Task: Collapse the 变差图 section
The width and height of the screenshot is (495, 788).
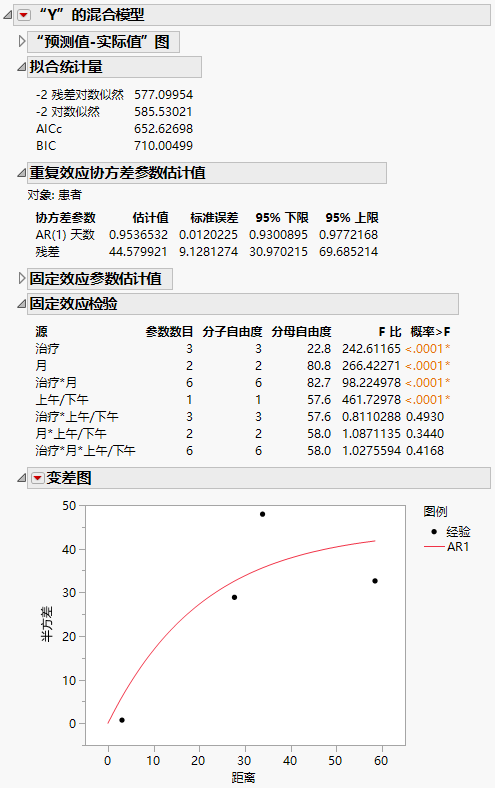Action: pos(22,478)
